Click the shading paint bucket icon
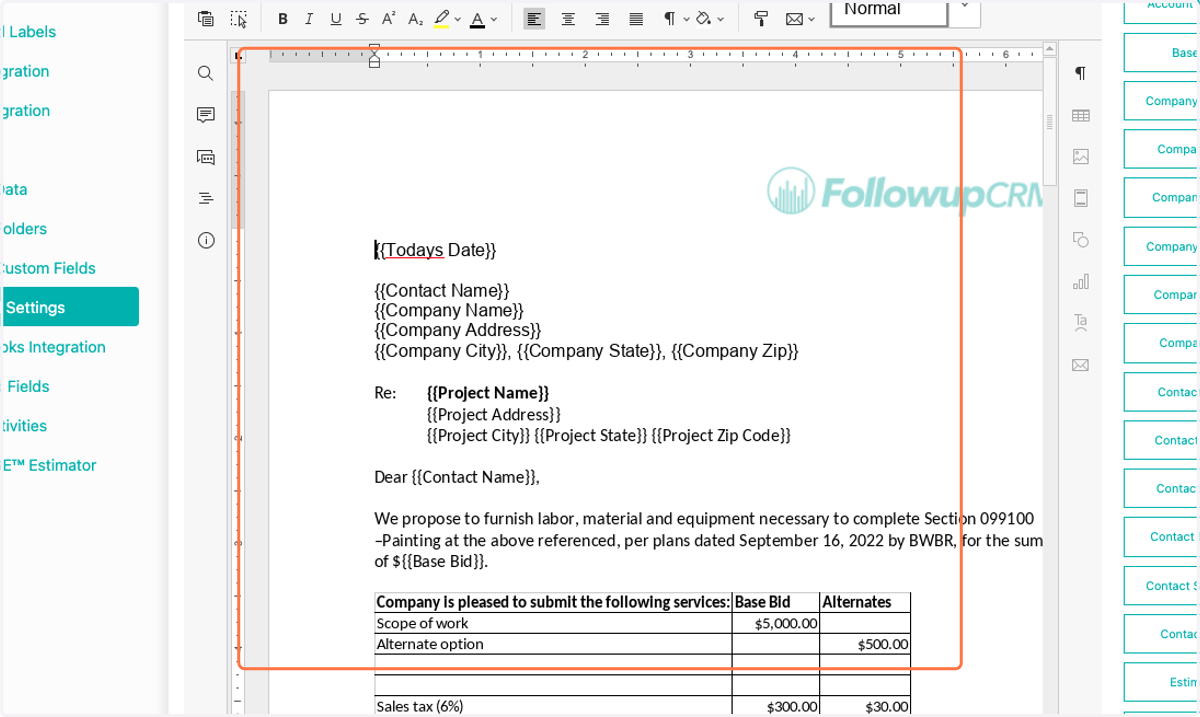1200x717 pixels. pyautogui.click(x=704, y=19)
